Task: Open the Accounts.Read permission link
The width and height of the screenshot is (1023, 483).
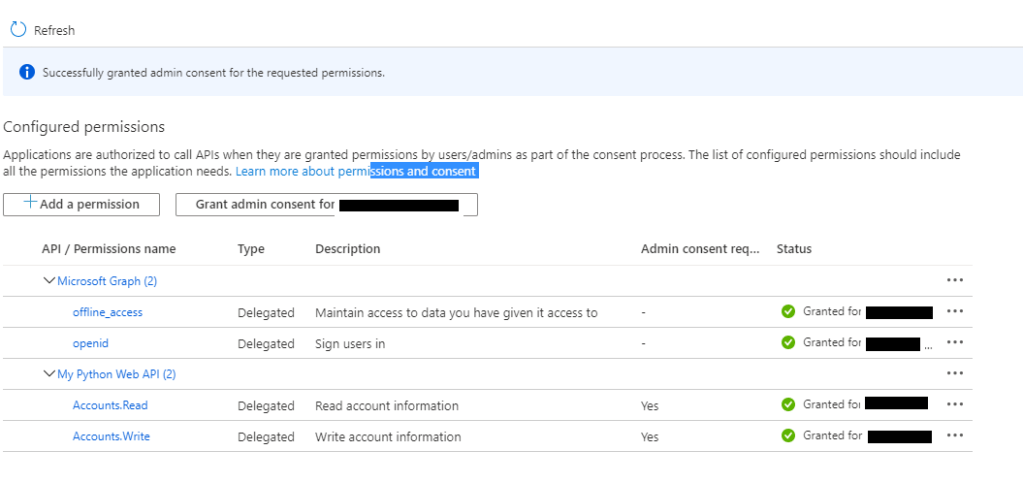Action: (x=110, y=405)
